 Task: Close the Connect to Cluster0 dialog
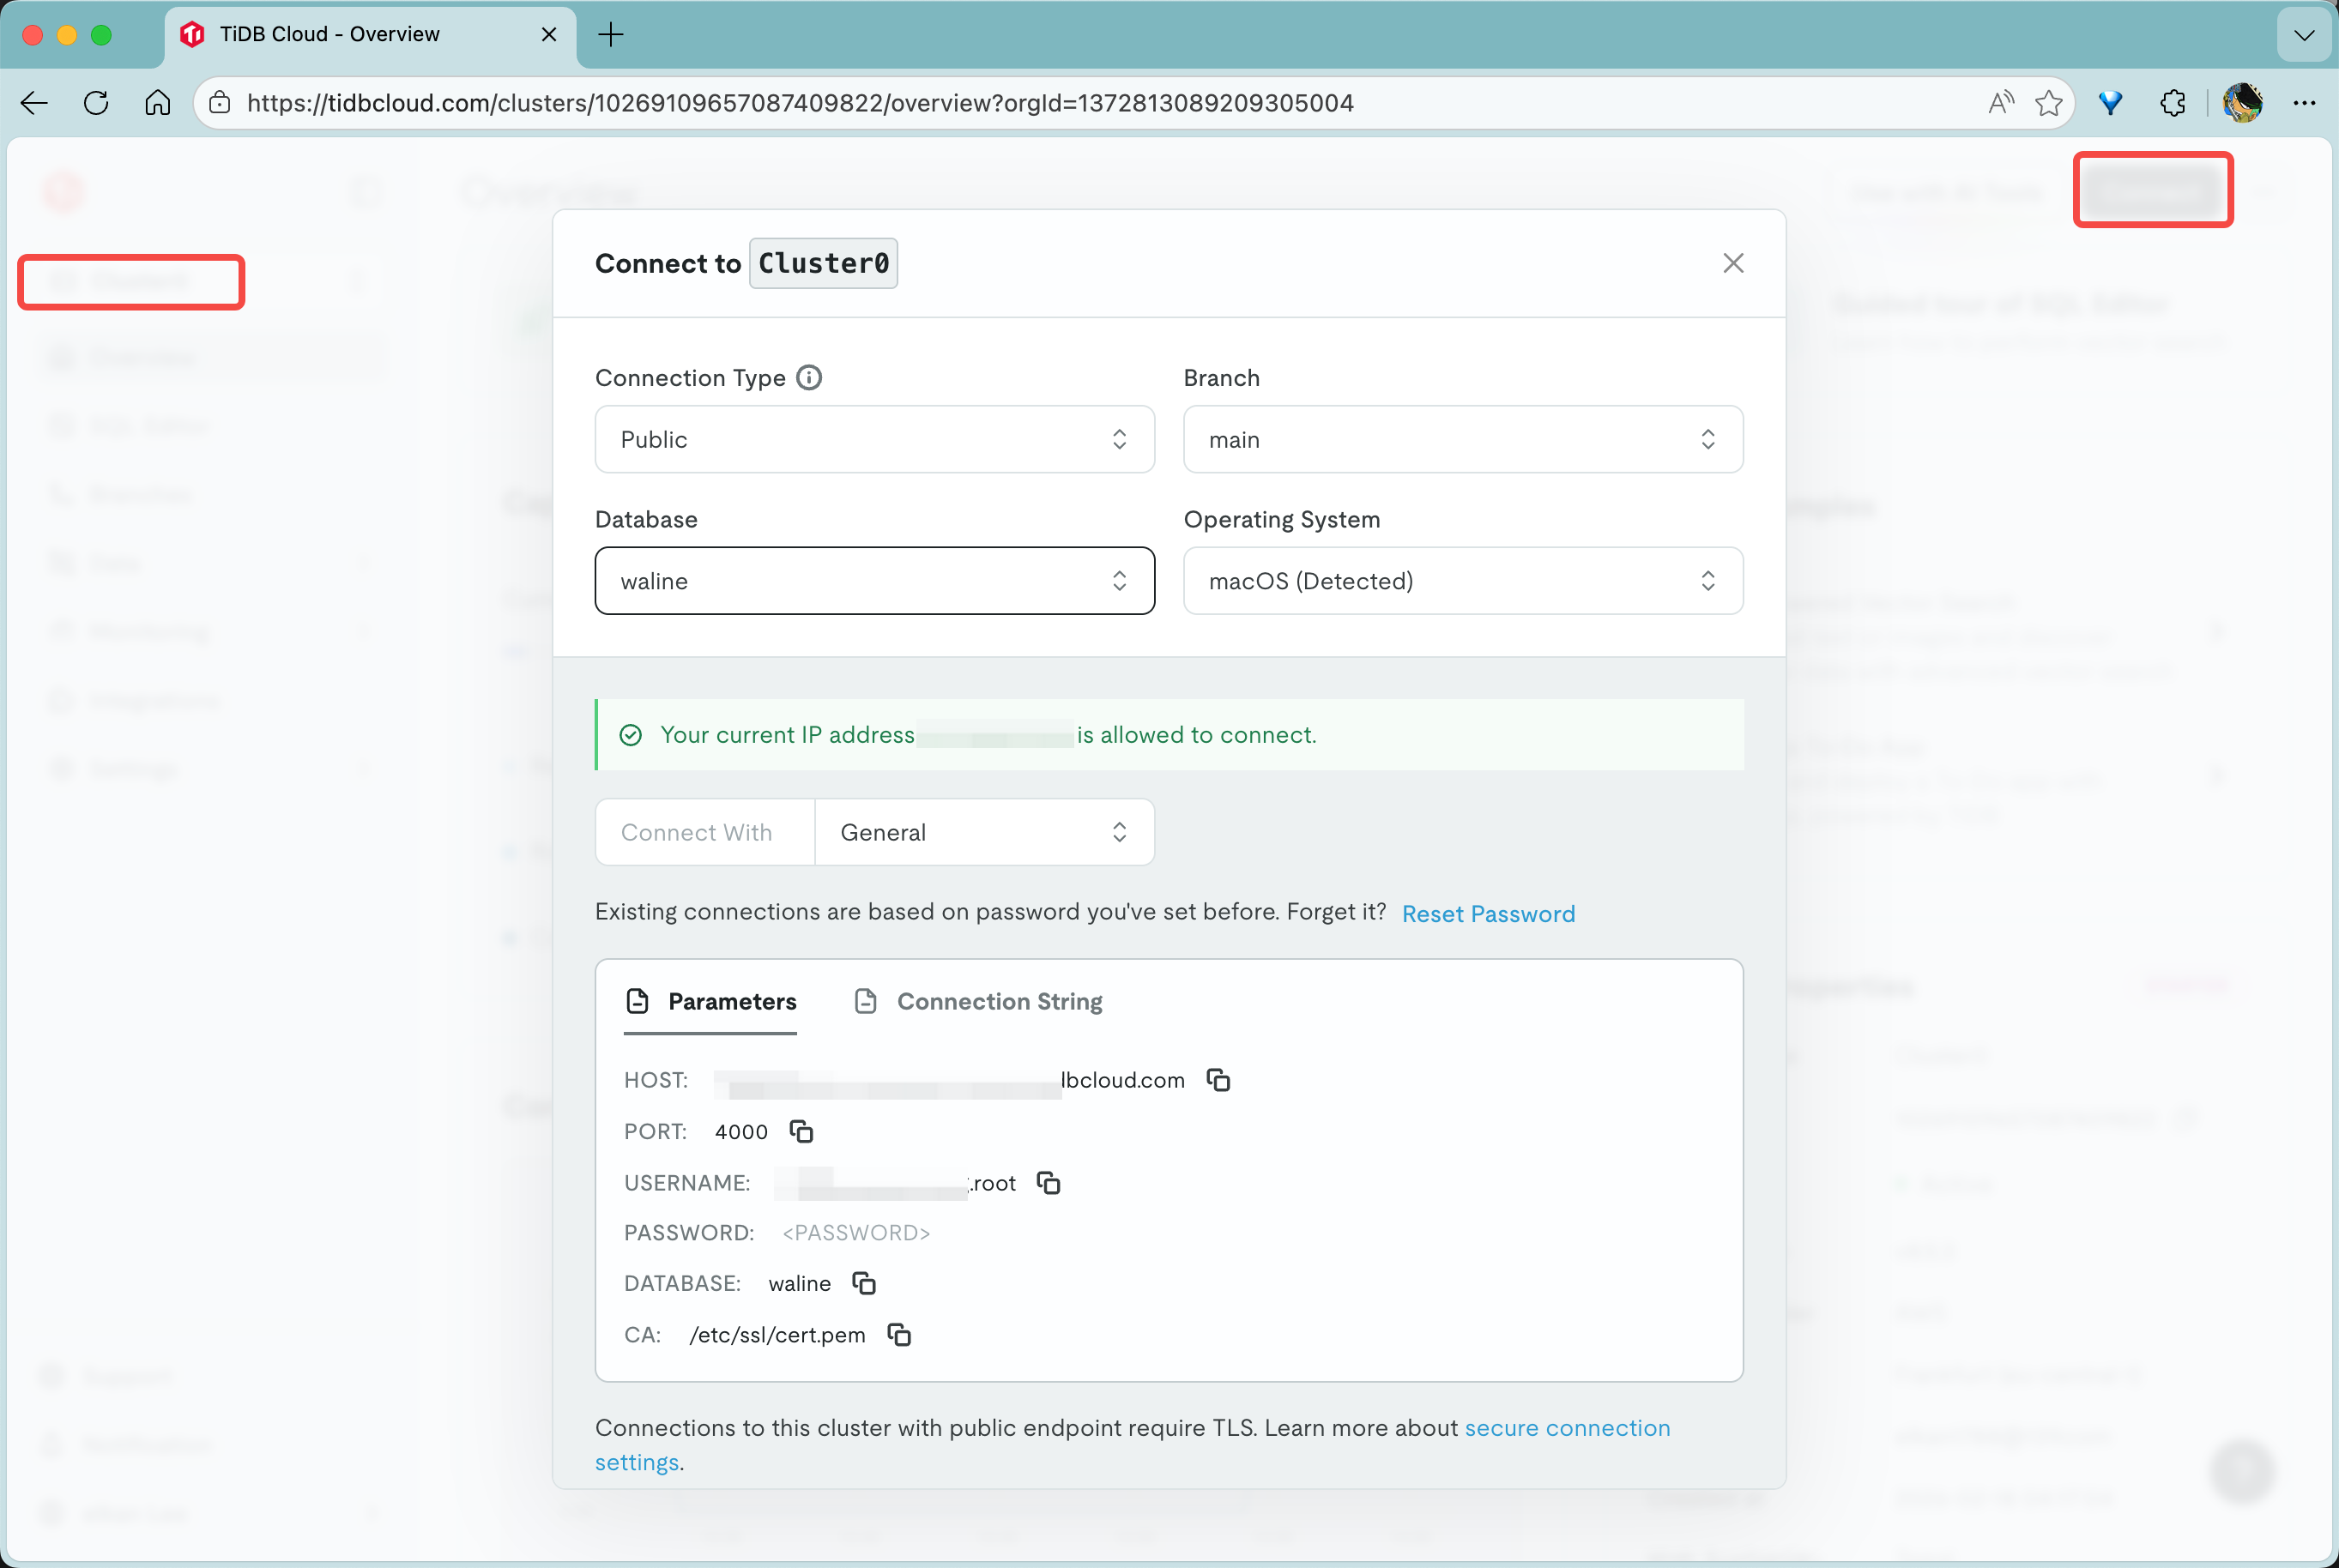point(1733,263)
